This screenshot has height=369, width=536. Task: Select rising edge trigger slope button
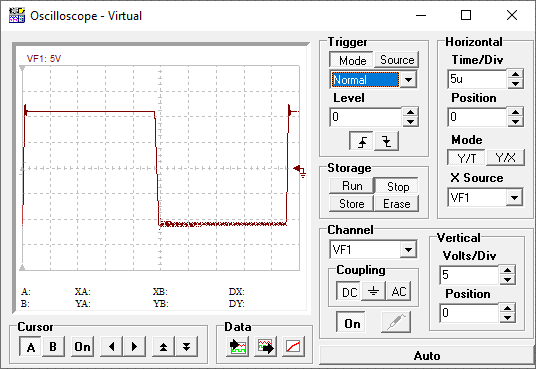click(362, 141)
